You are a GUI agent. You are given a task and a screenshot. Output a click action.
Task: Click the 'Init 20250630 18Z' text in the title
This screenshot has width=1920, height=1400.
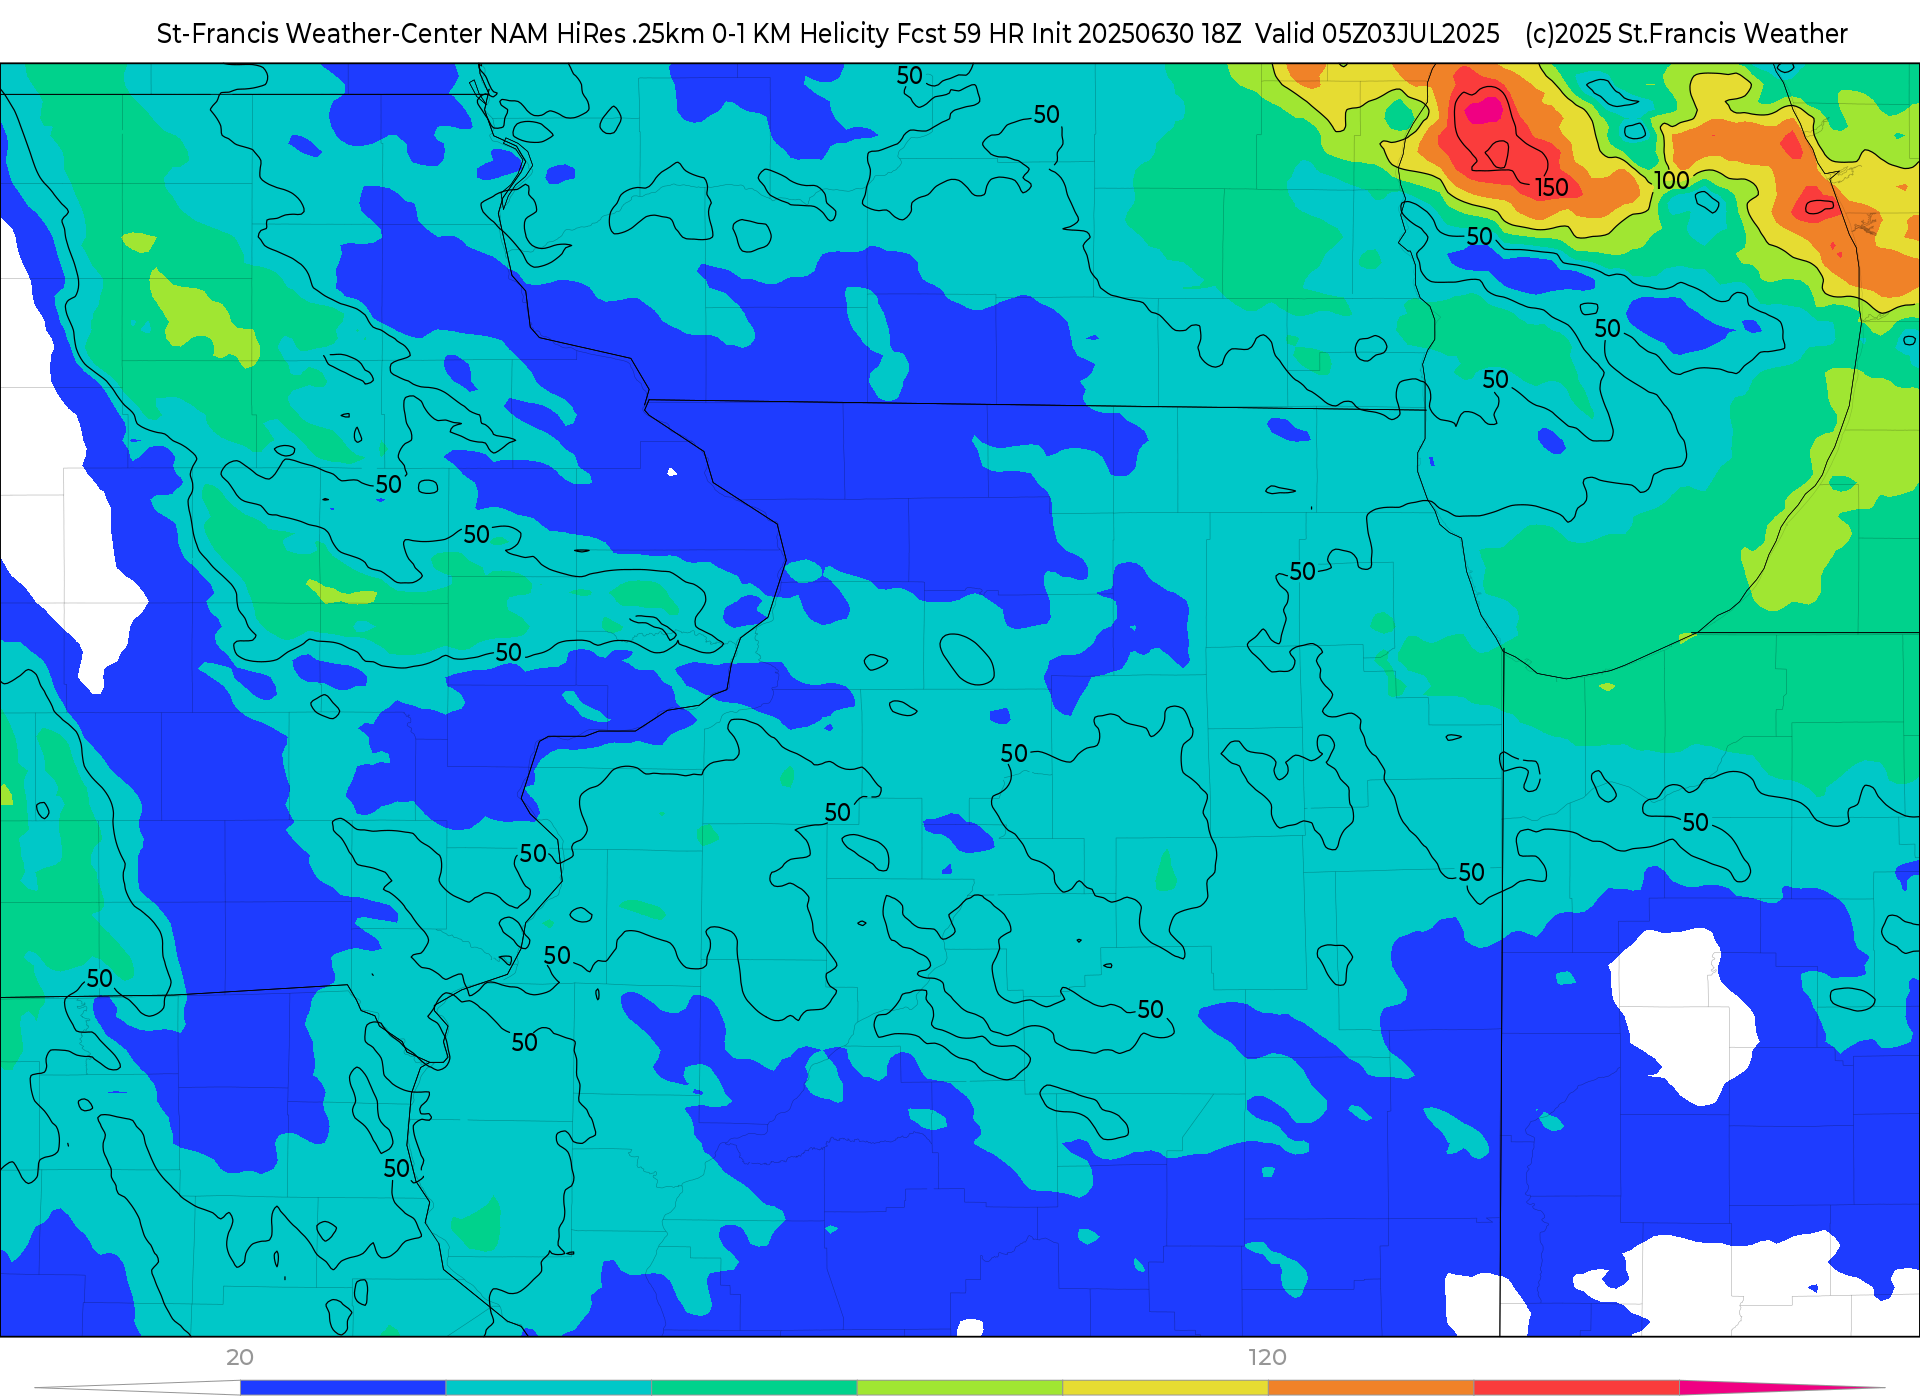click(1135, 34)
